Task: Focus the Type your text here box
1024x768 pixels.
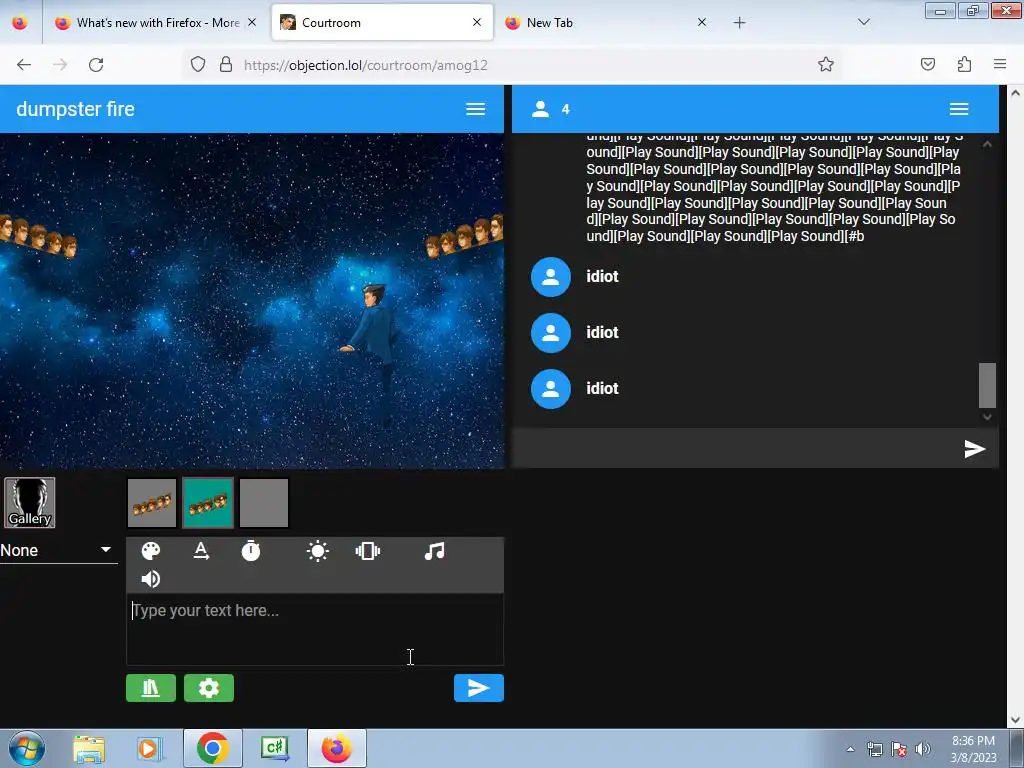Action: click(x=315, y=629)
